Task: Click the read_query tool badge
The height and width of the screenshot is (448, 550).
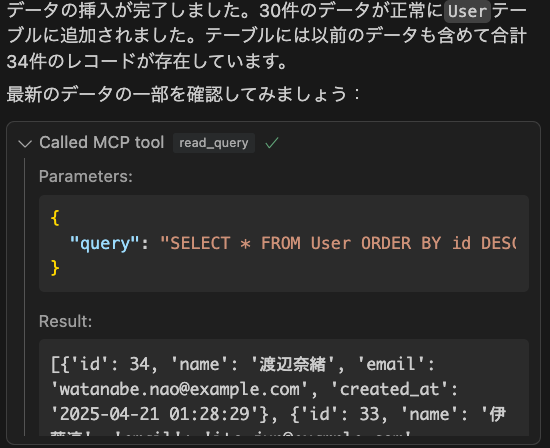Action: coord(214,143)
